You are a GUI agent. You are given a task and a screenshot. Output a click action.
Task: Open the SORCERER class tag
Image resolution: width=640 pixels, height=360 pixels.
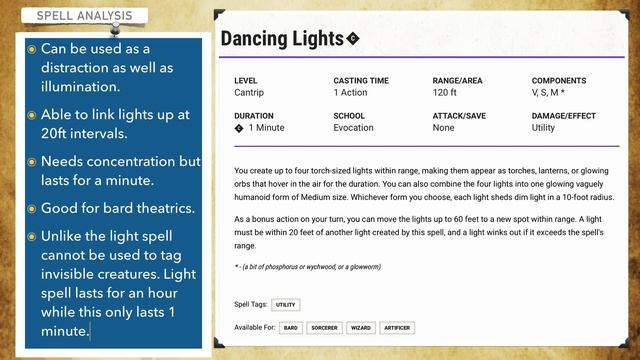coord(324,328)
